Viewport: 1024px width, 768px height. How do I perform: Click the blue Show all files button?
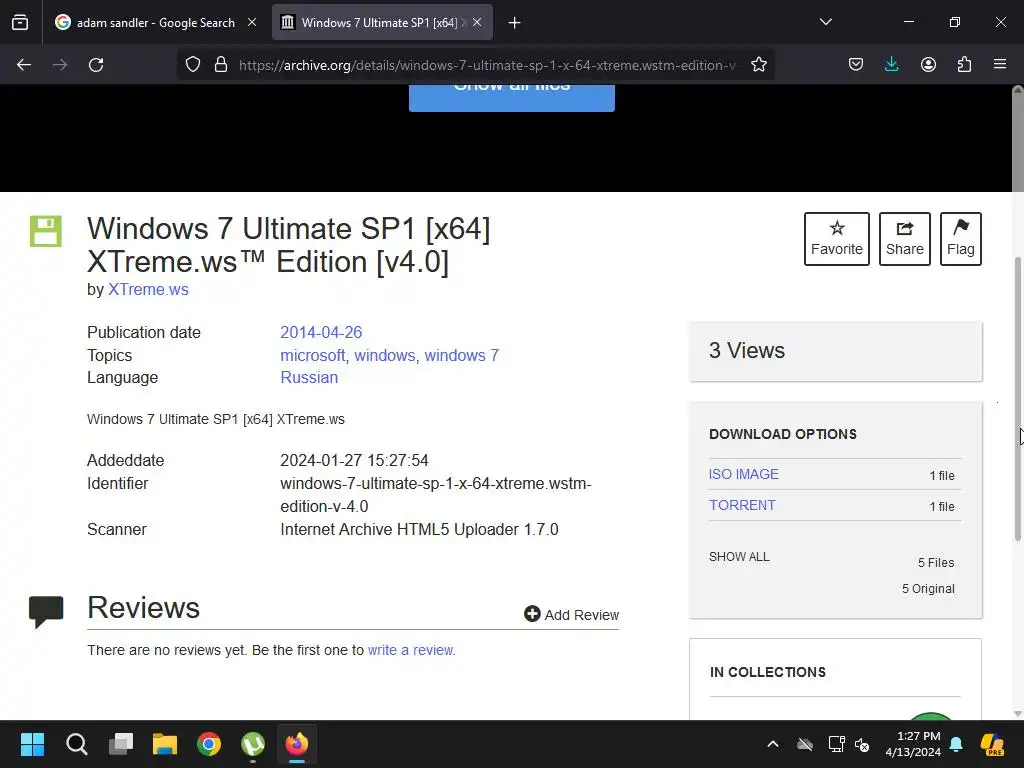point(511,98)
